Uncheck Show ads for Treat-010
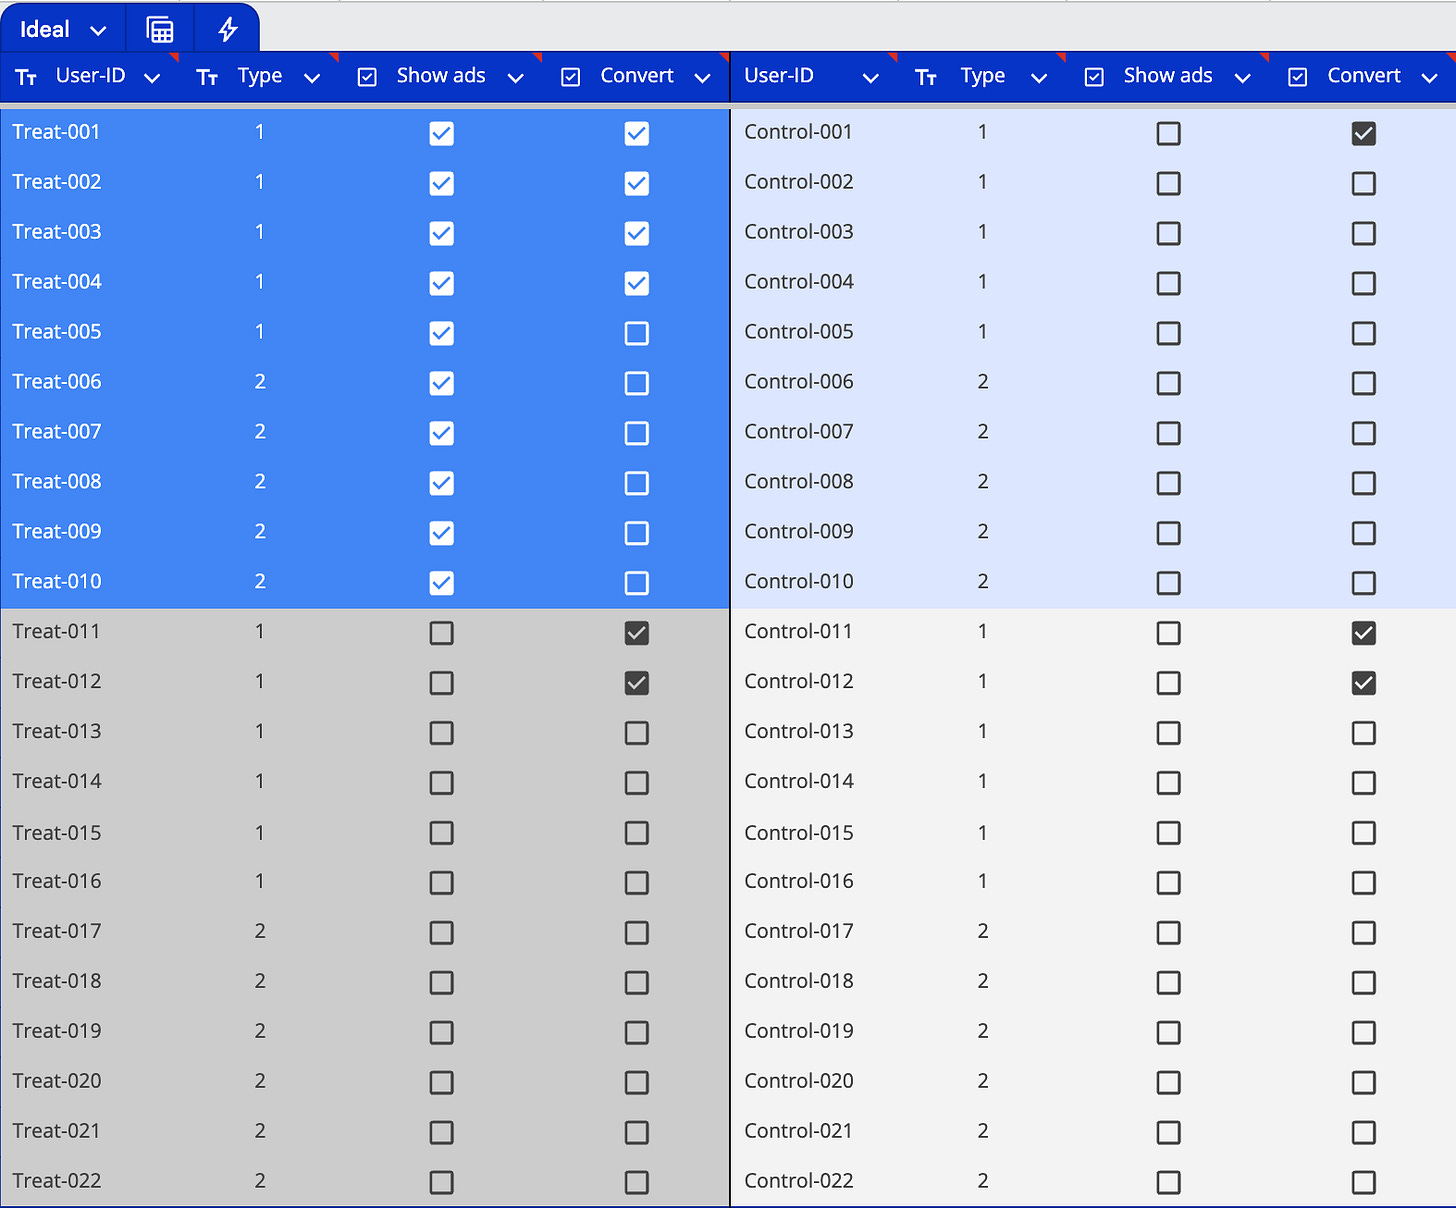 441,583
